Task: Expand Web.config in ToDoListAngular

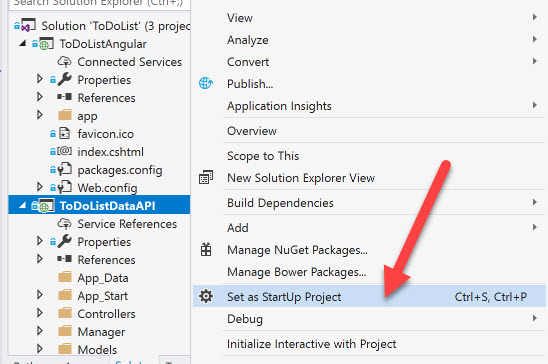Action: [x=40, y=187]
